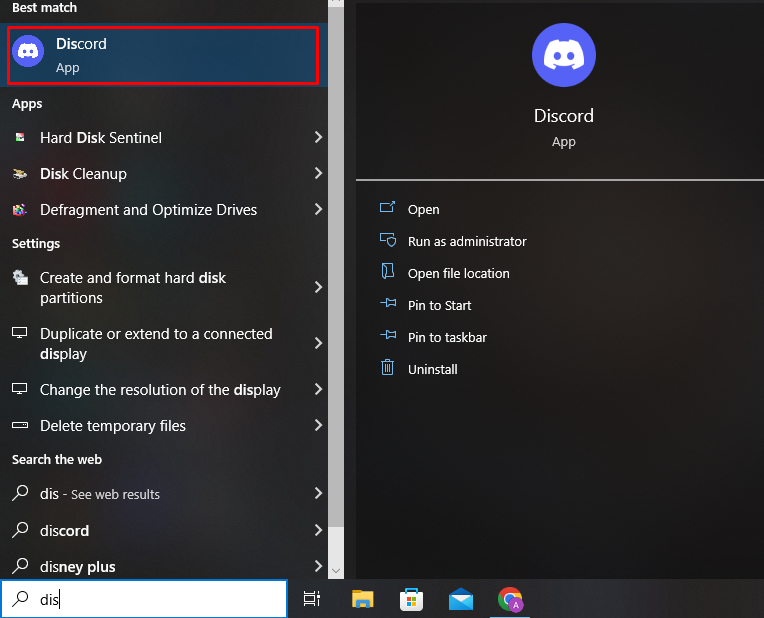This screenshot has height=618, width=764.
Task: Click the Open action icon
Action: pyautogui.click(x=387, y=208)
